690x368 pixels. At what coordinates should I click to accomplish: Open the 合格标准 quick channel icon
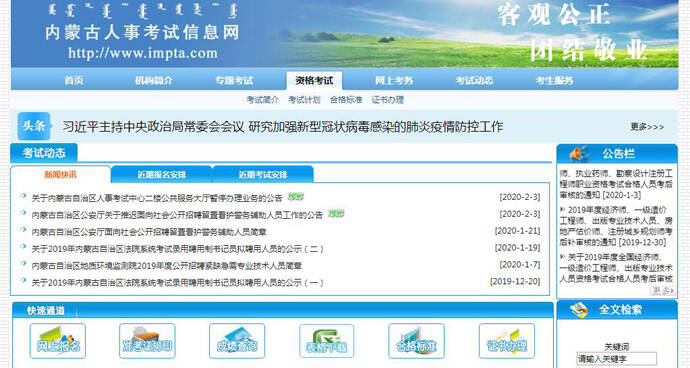pos(416,341)
